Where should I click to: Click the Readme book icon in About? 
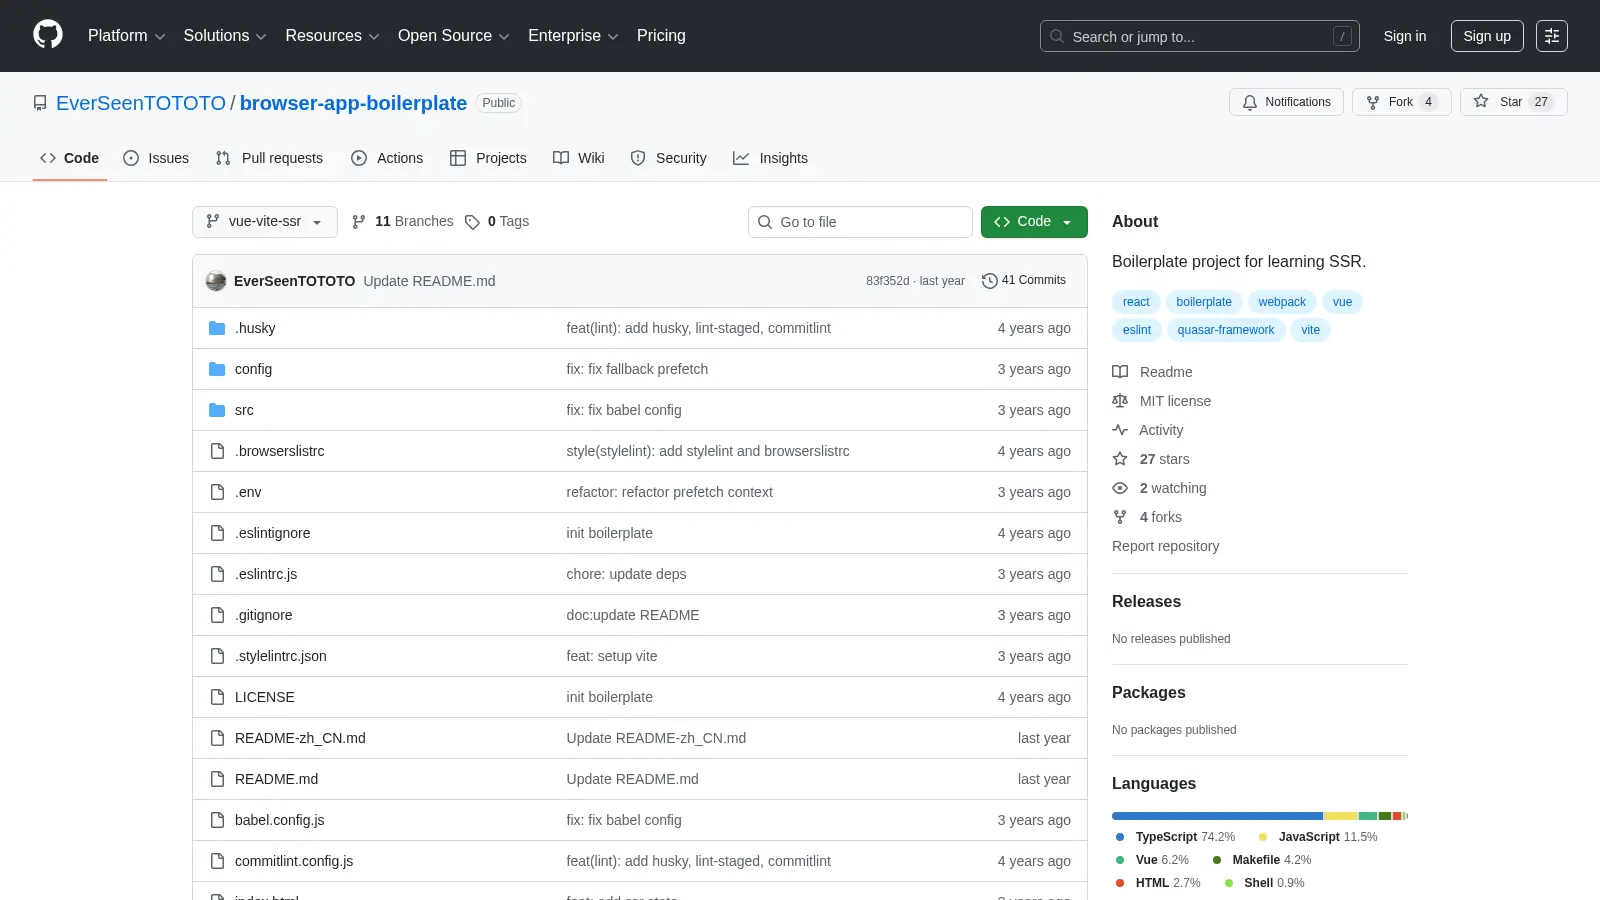point(1120,372)
